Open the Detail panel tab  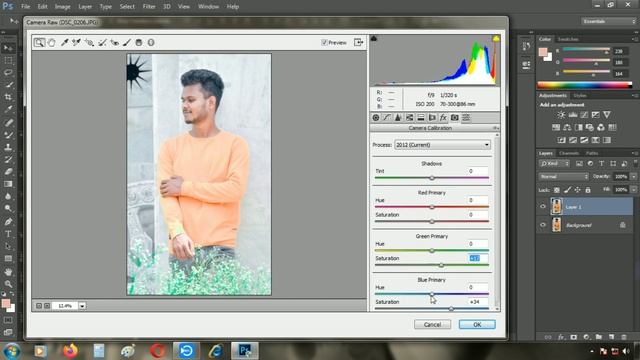coord(398,118)
